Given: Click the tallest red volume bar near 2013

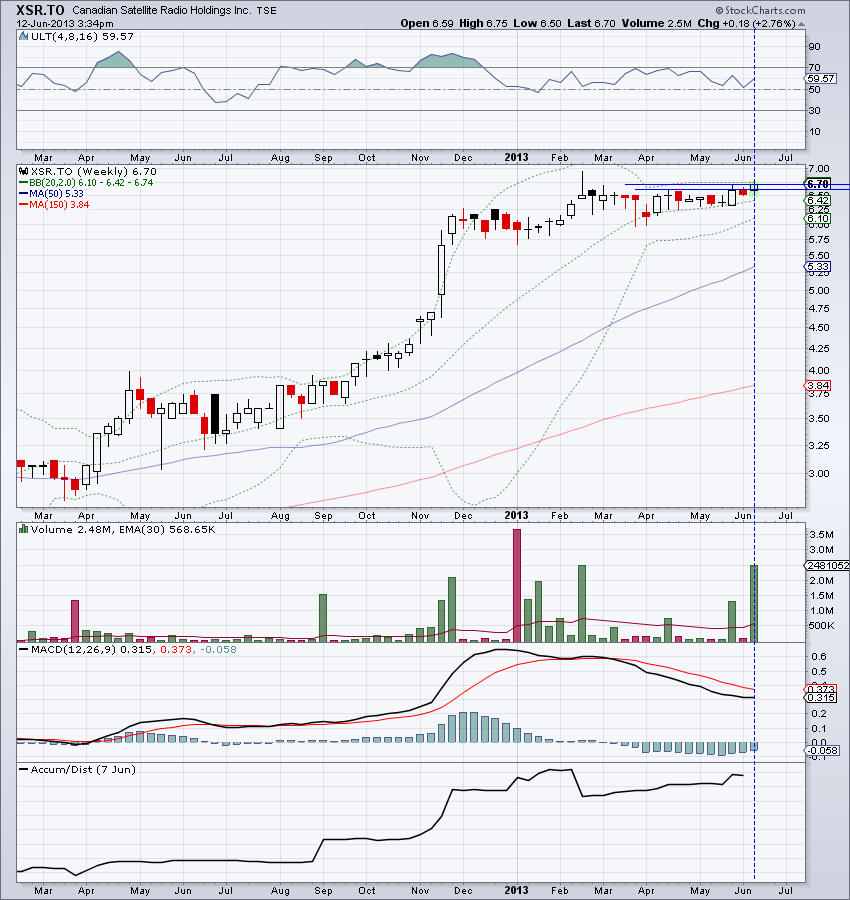Looking at the screenshot, I should click(517, 585).
